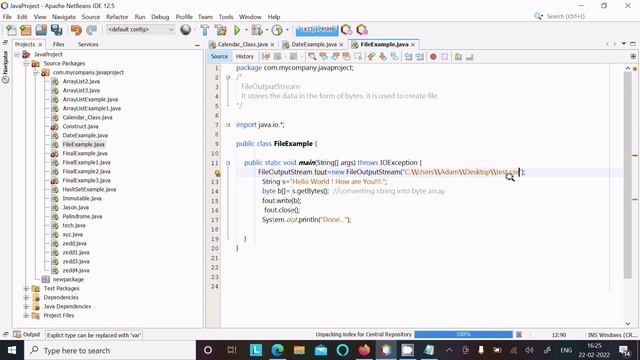Click the Shift Line Left icon
This screenshot has width=640, height=360.
point(408,57)
